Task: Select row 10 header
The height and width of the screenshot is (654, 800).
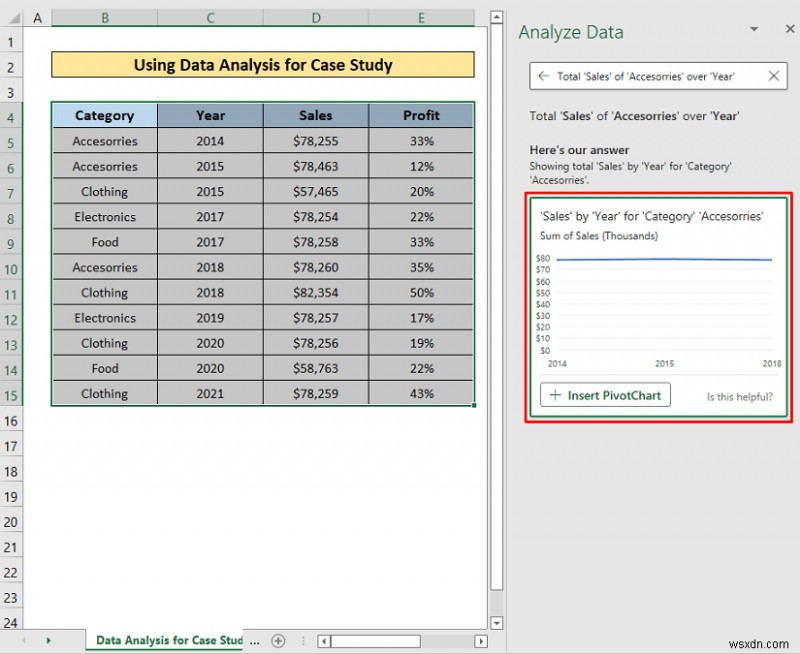Action: pos(11,268)
